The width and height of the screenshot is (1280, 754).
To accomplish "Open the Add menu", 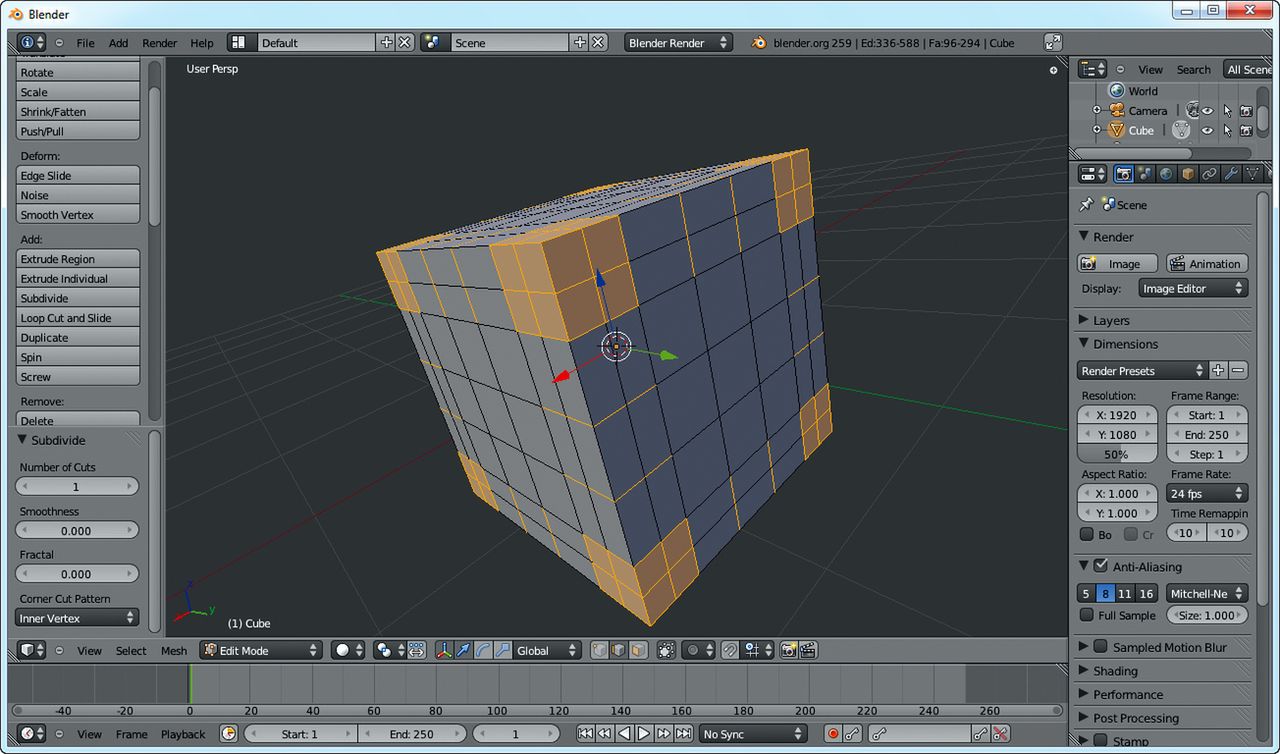I will point(118,43).
